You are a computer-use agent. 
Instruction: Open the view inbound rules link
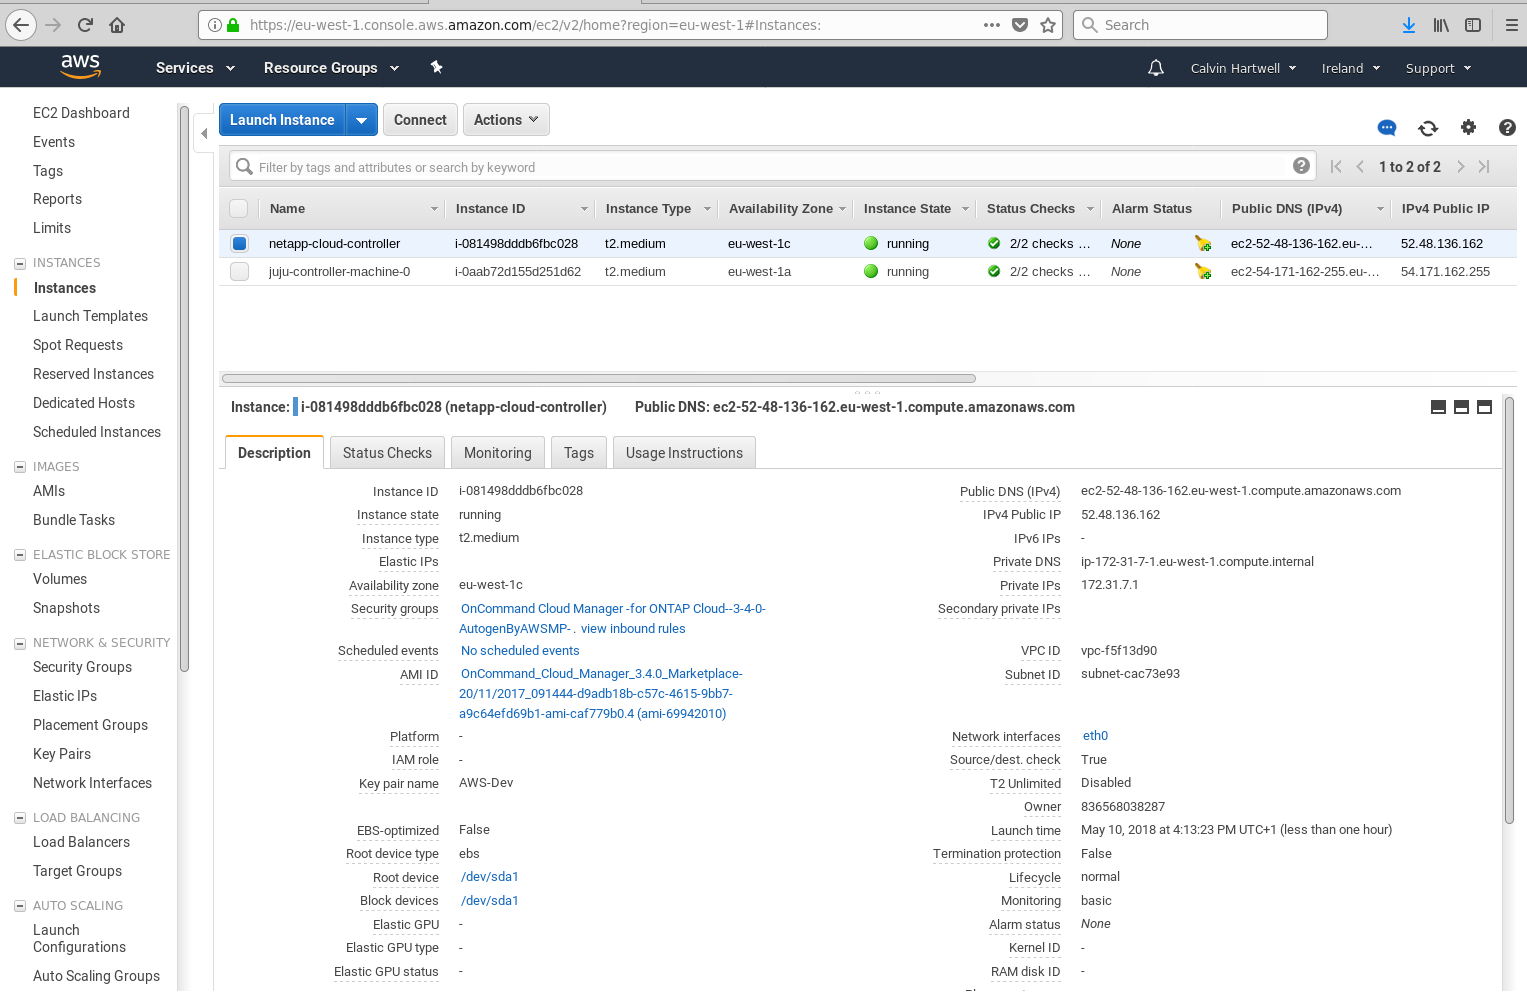coord(633,629)
